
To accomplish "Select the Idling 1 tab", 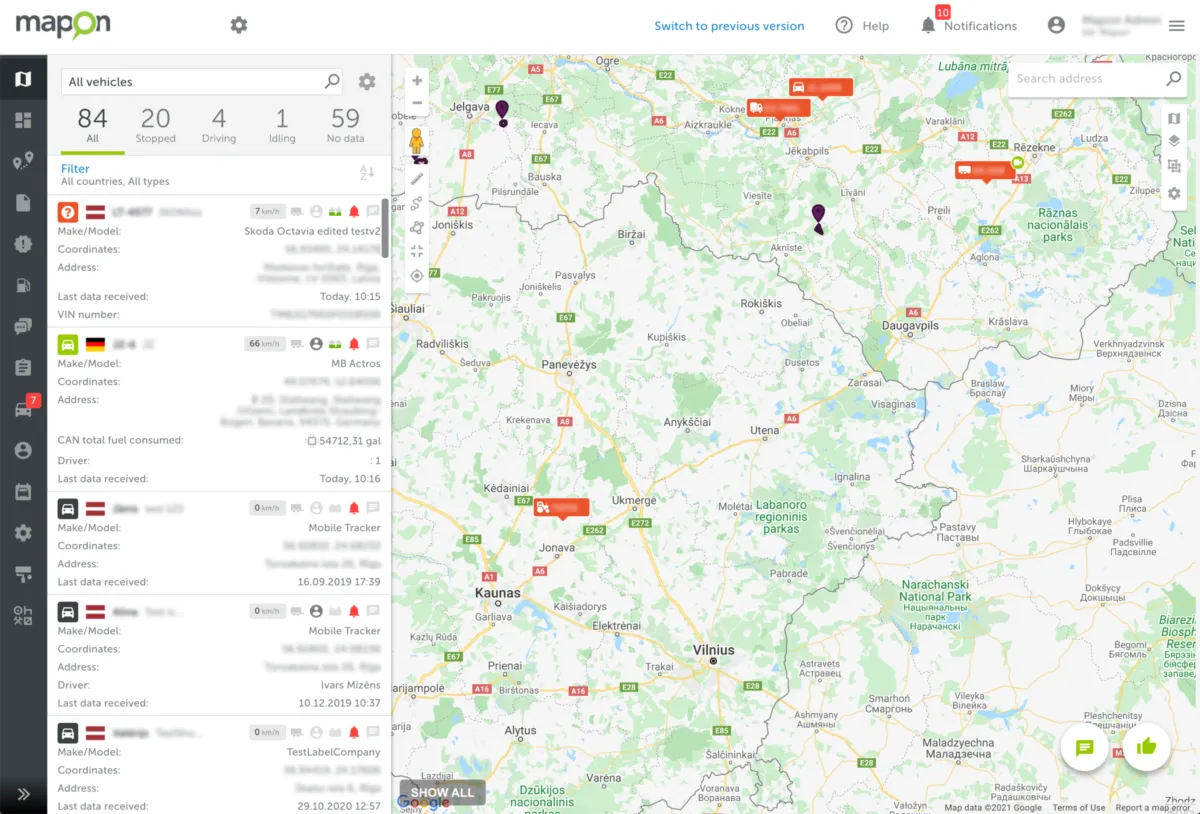I will (282, 126).
